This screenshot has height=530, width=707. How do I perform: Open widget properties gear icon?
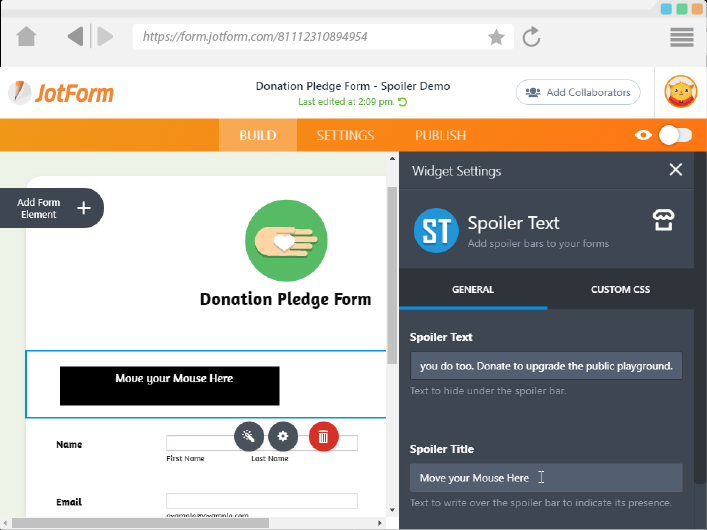coord(283,436)
